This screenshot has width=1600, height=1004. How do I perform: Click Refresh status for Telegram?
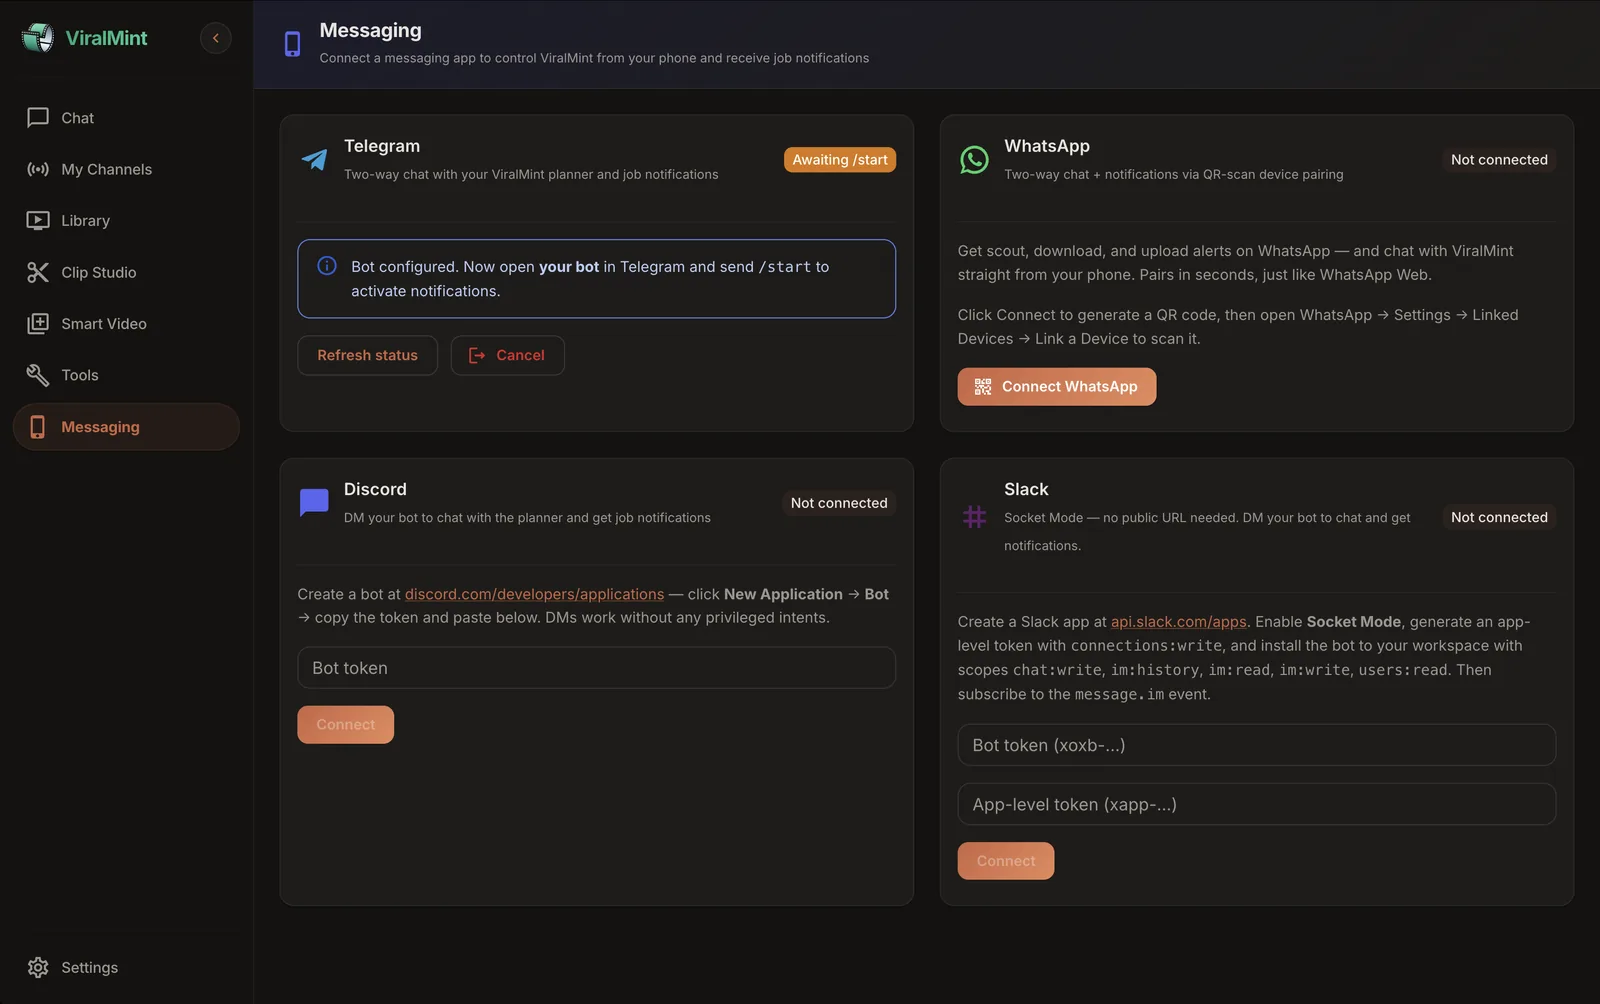(368, 355)
